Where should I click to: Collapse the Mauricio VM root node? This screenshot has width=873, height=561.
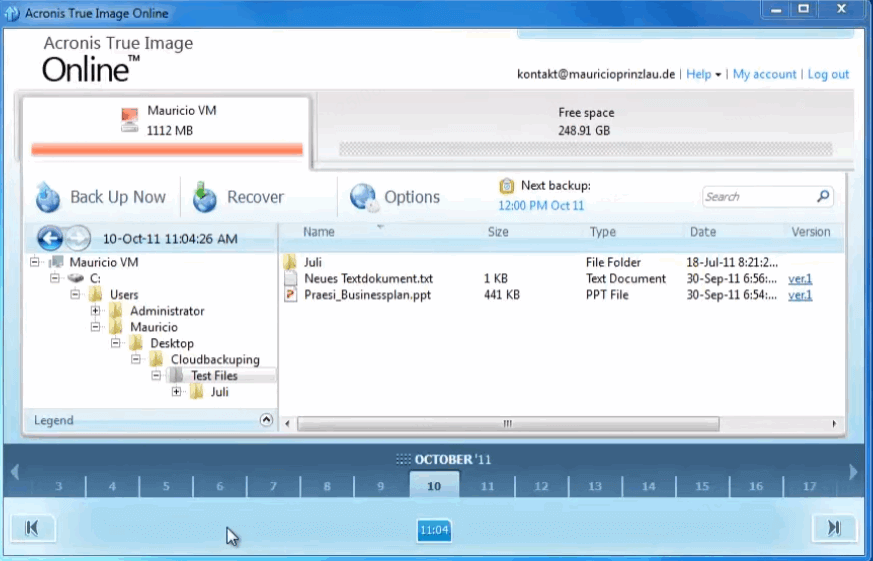click(x=35, y=262)
